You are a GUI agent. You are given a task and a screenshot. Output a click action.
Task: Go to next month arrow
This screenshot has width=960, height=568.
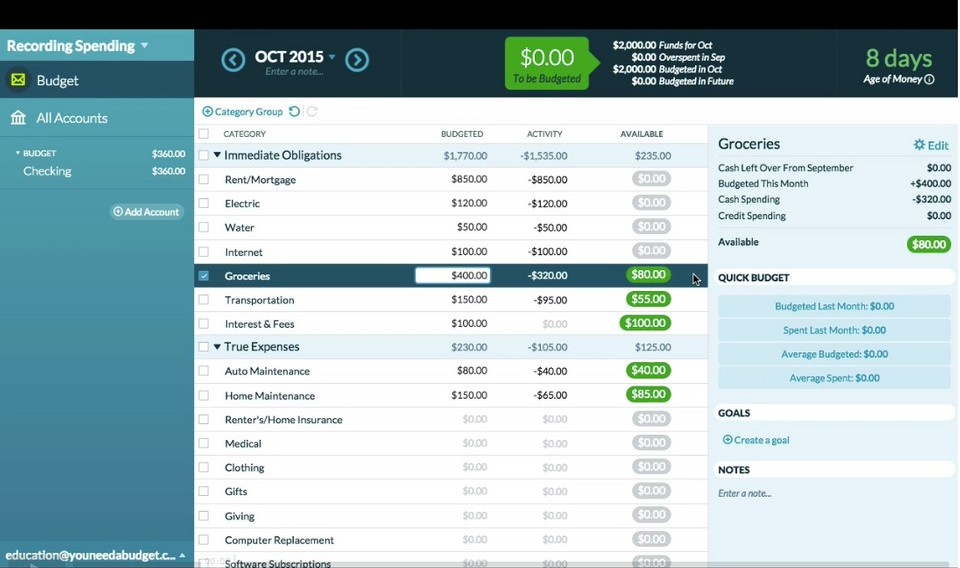[x=357, y=60]
